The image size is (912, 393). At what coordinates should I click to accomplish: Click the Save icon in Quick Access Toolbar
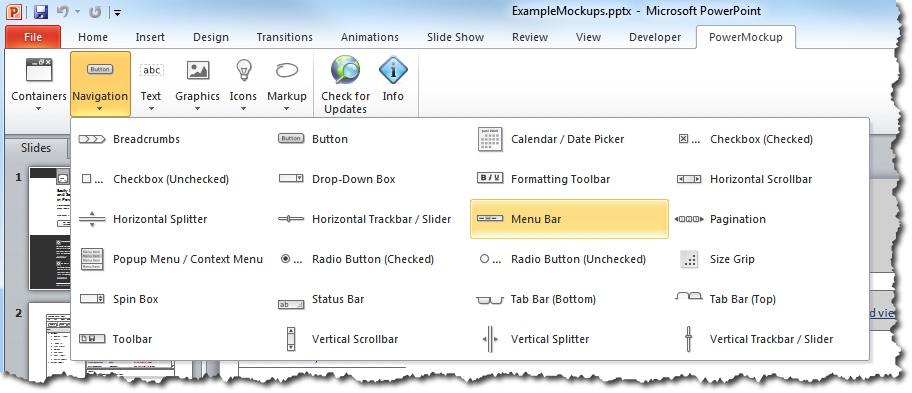[40, 12]
